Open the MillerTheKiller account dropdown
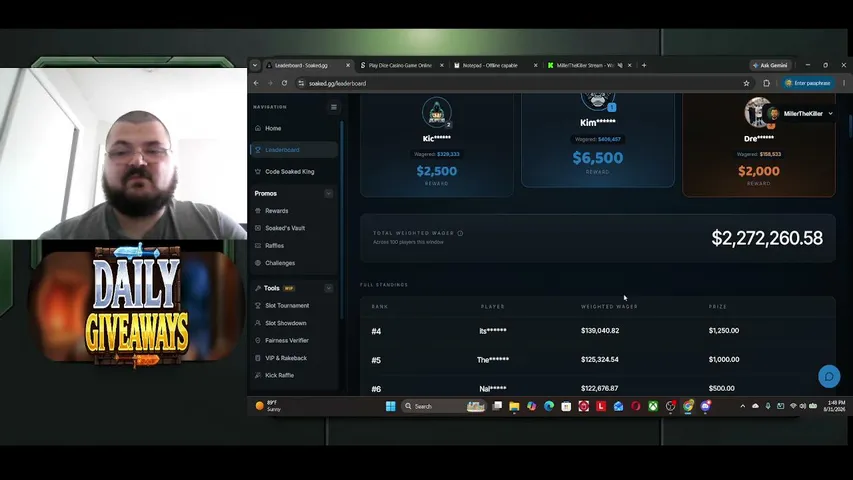The height and width of the screenshot is (480, 853). pos(800,114)
